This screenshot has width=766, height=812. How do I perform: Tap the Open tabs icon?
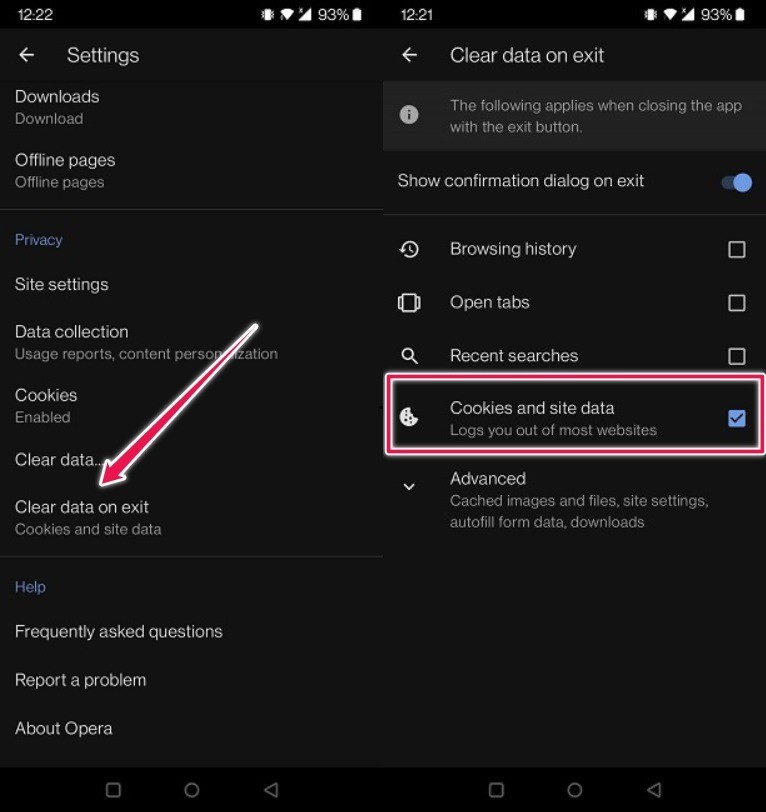(x=409, y=302)
